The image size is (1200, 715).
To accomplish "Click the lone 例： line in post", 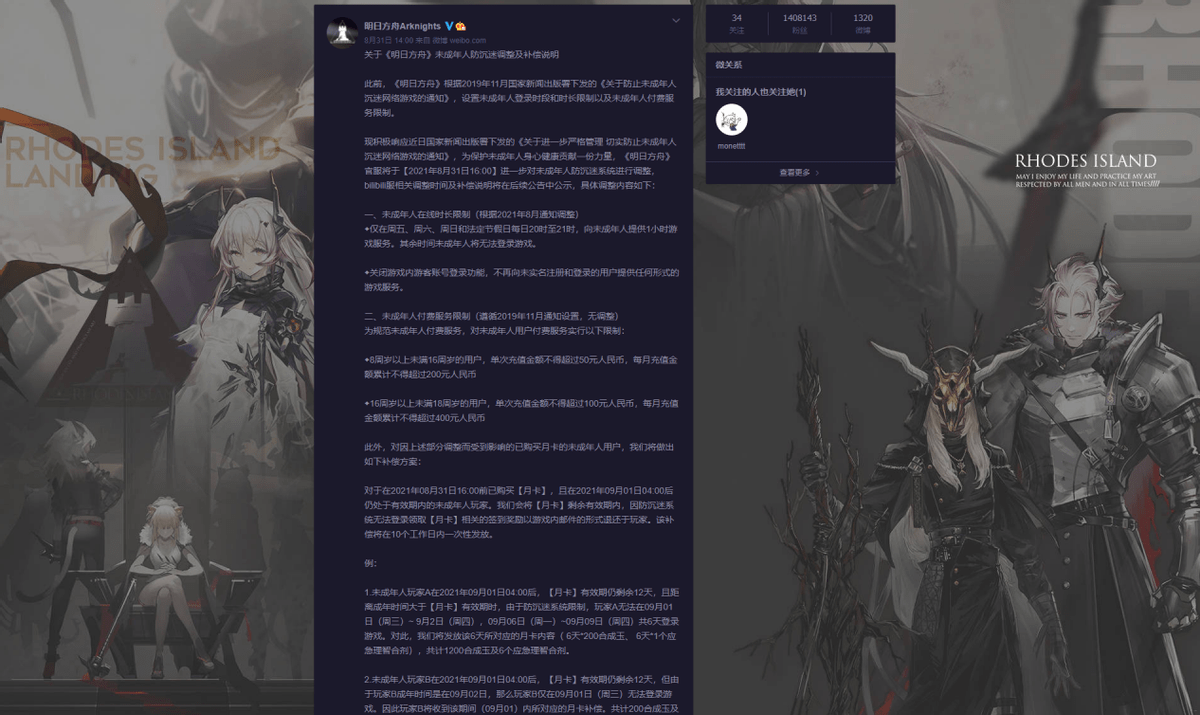I will [370, 564].
